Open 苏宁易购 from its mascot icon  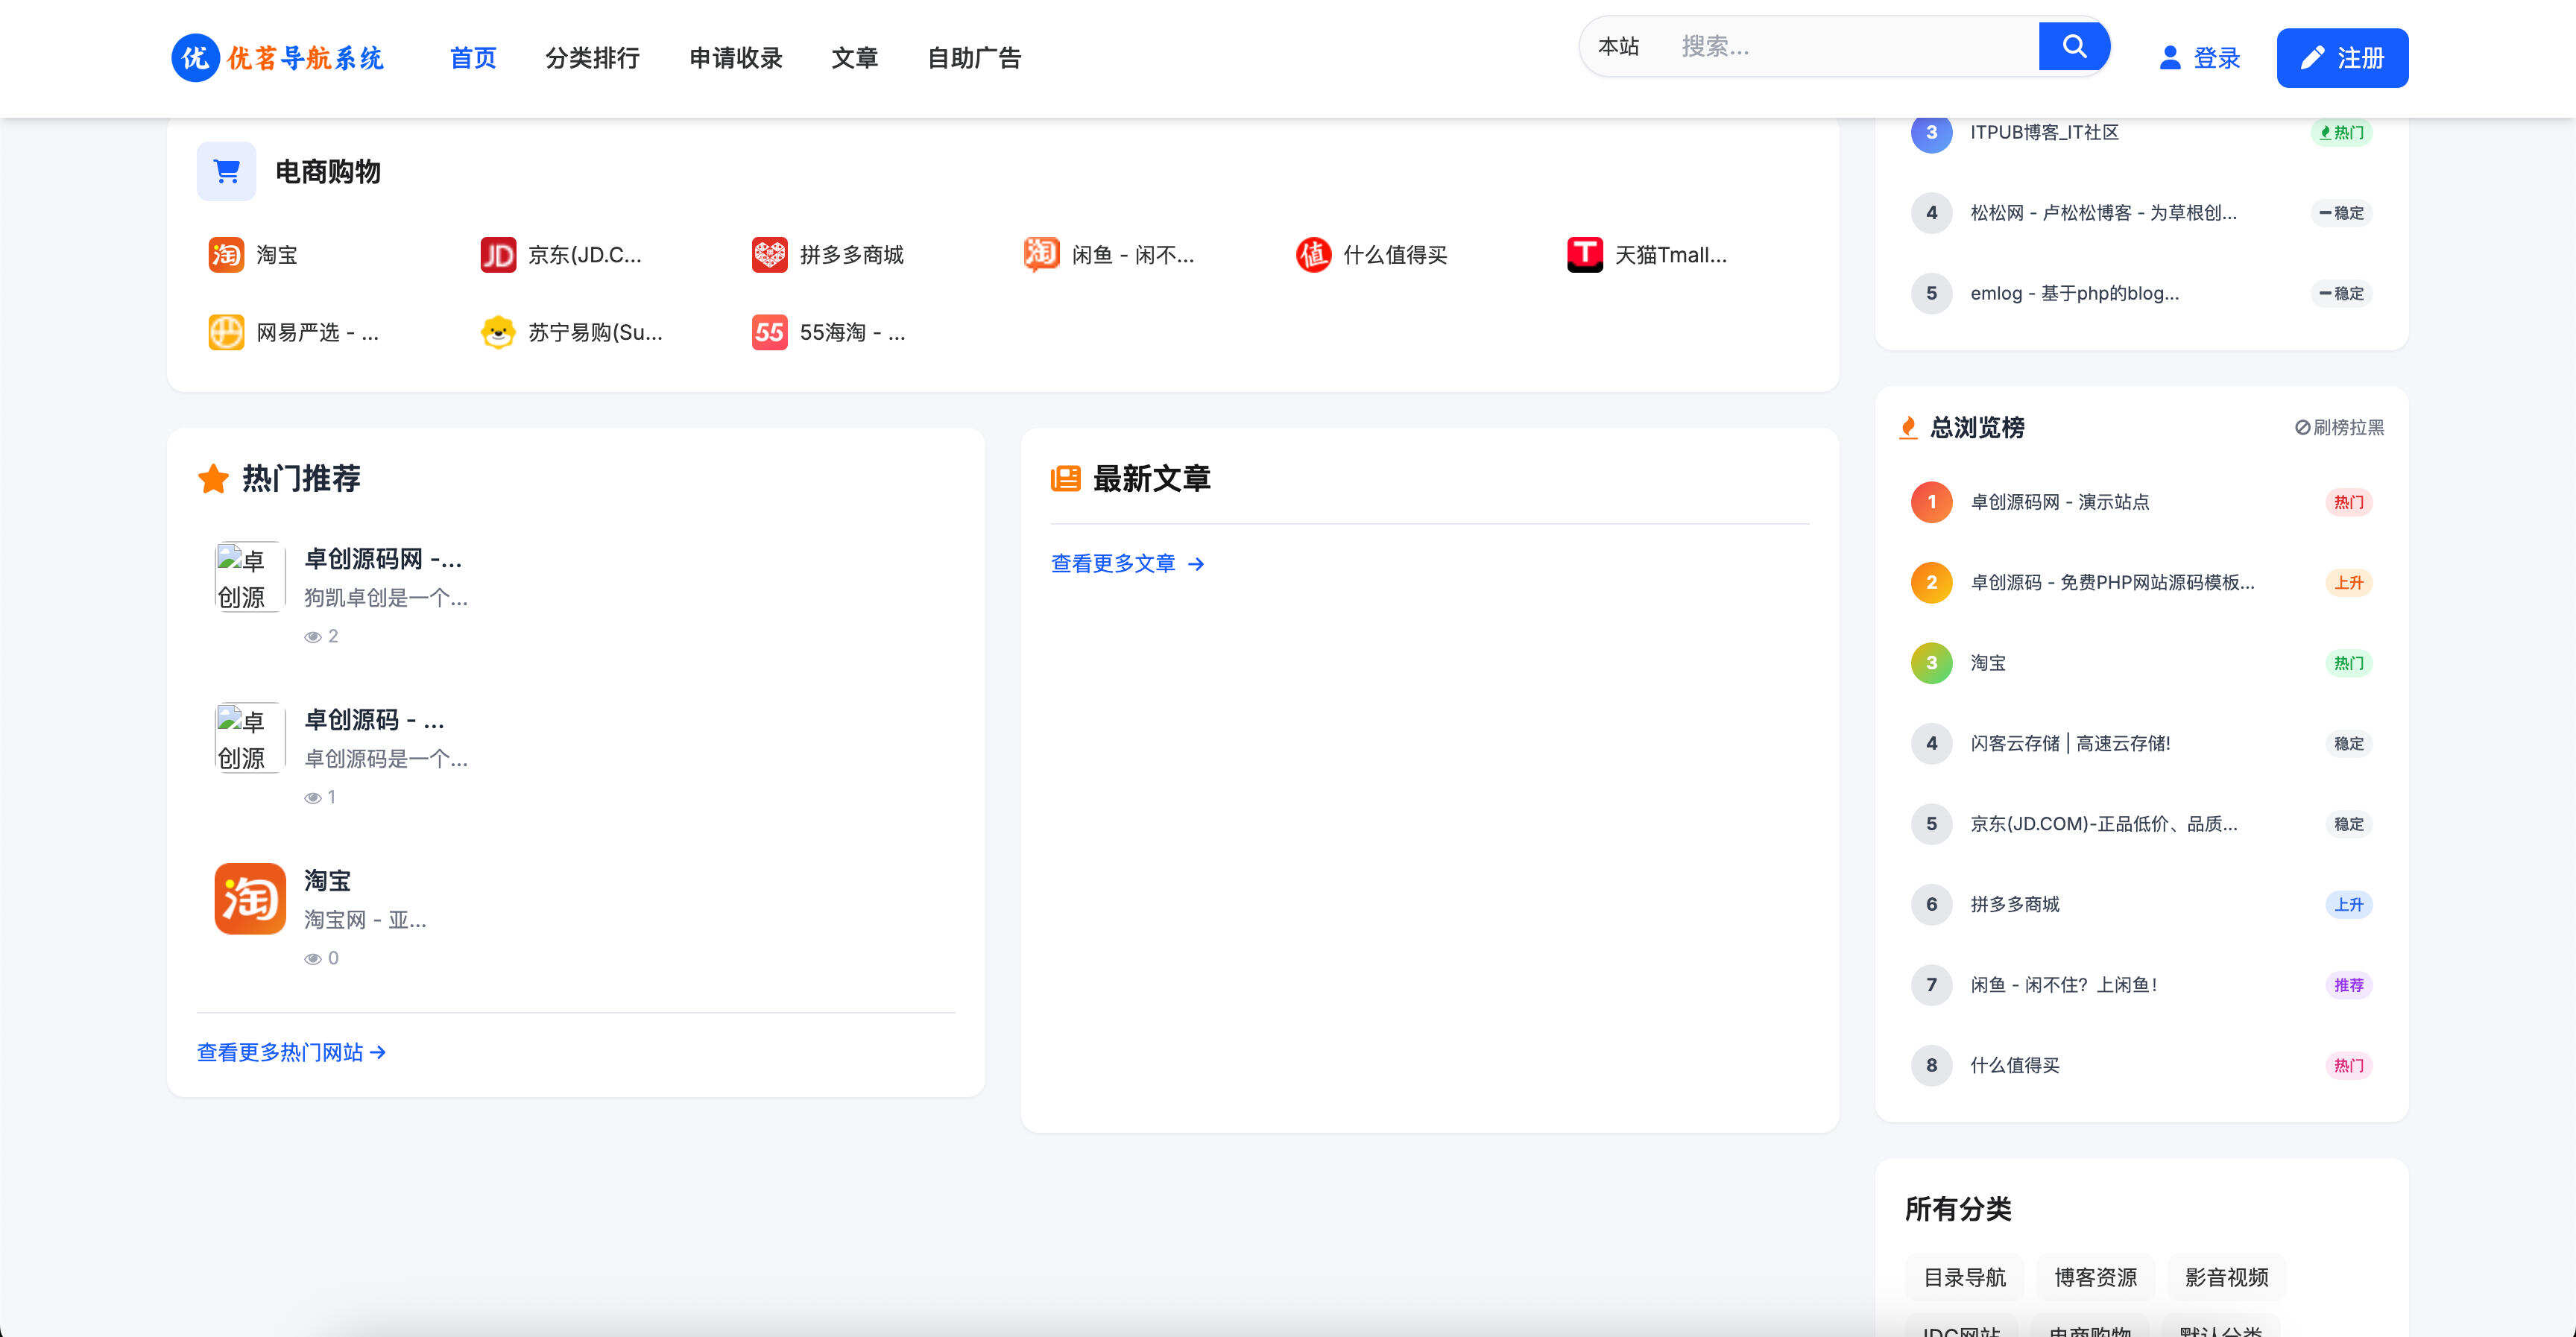point(497,332)
